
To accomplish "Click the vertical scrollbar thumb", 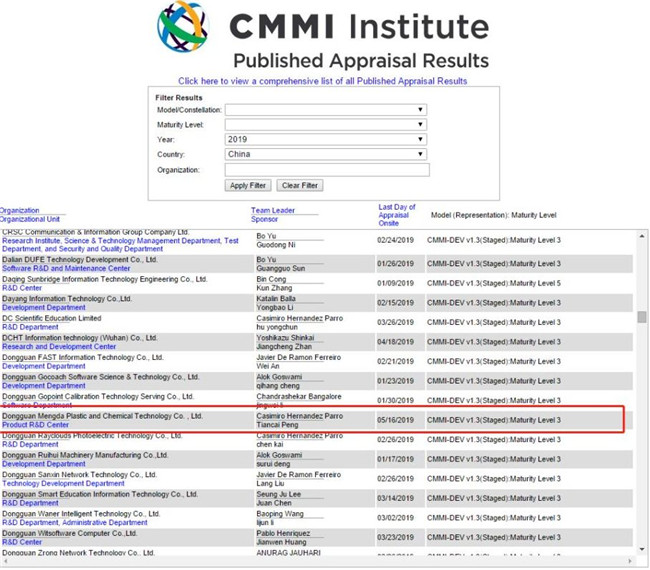I will (642, 317).
